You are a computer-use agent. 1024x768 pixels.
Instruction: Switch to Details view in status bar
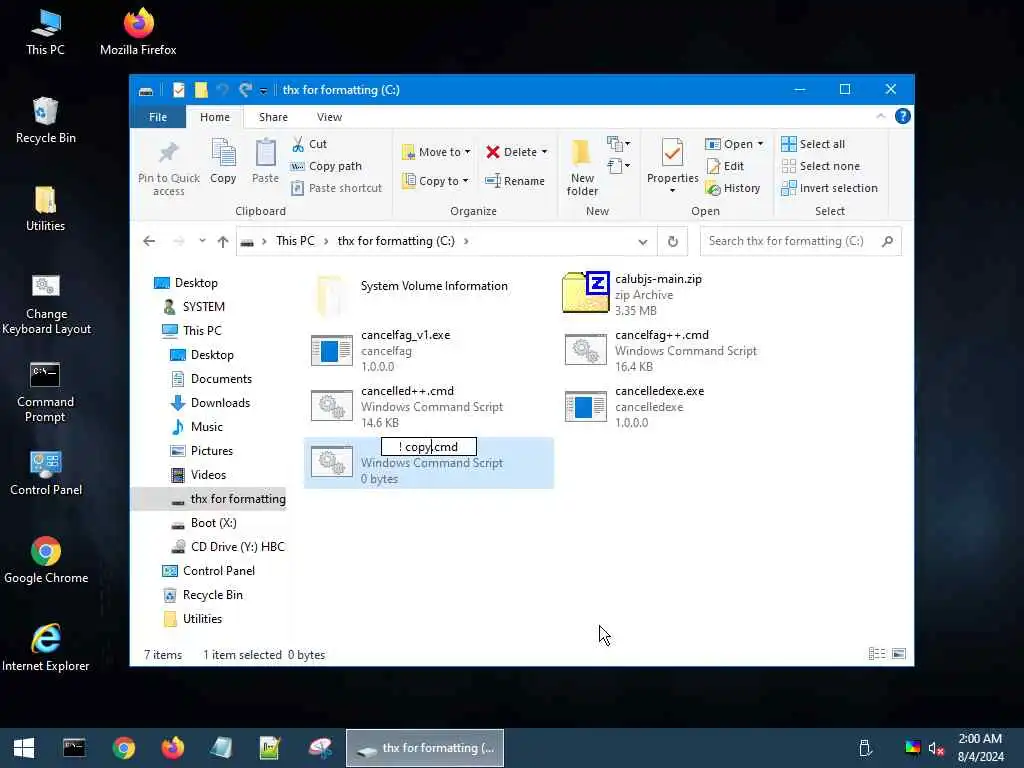point(877,654)
